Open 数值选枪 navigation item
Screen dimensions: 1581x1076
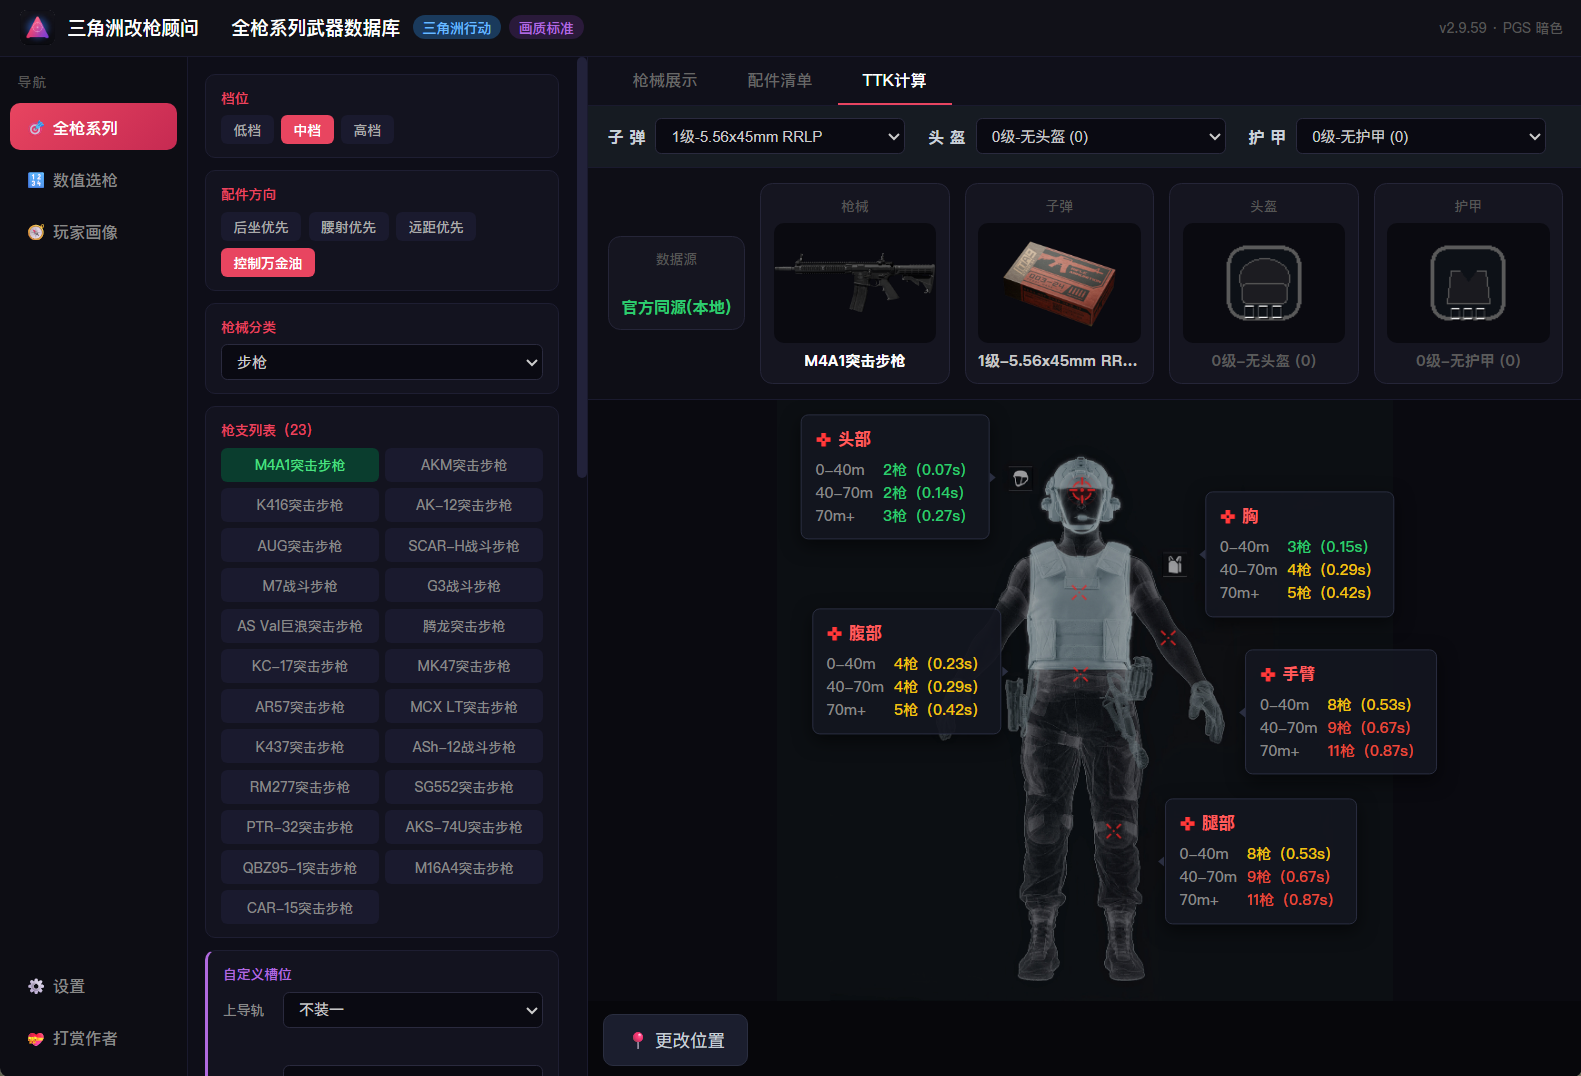[x=93, y=180]
